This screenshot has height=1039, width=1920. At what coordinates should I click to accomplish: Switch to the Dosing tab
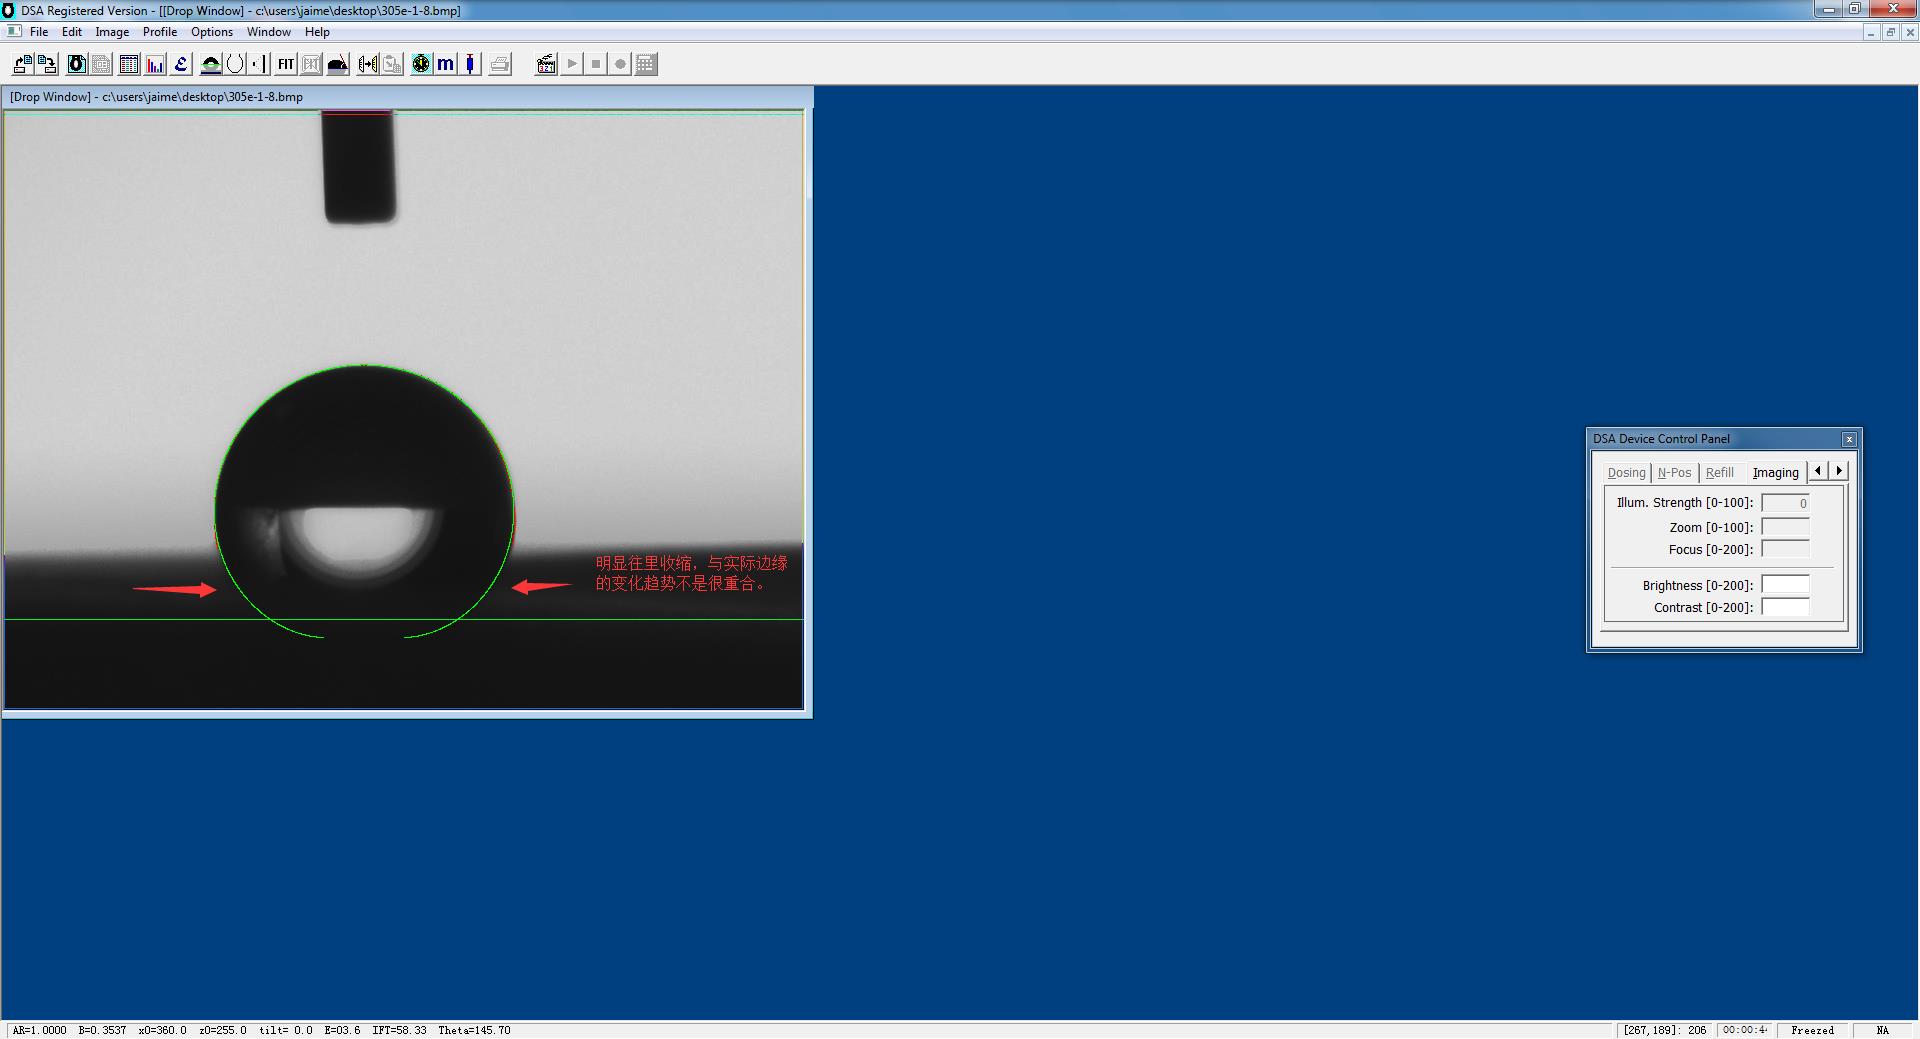coord(1626,472)
